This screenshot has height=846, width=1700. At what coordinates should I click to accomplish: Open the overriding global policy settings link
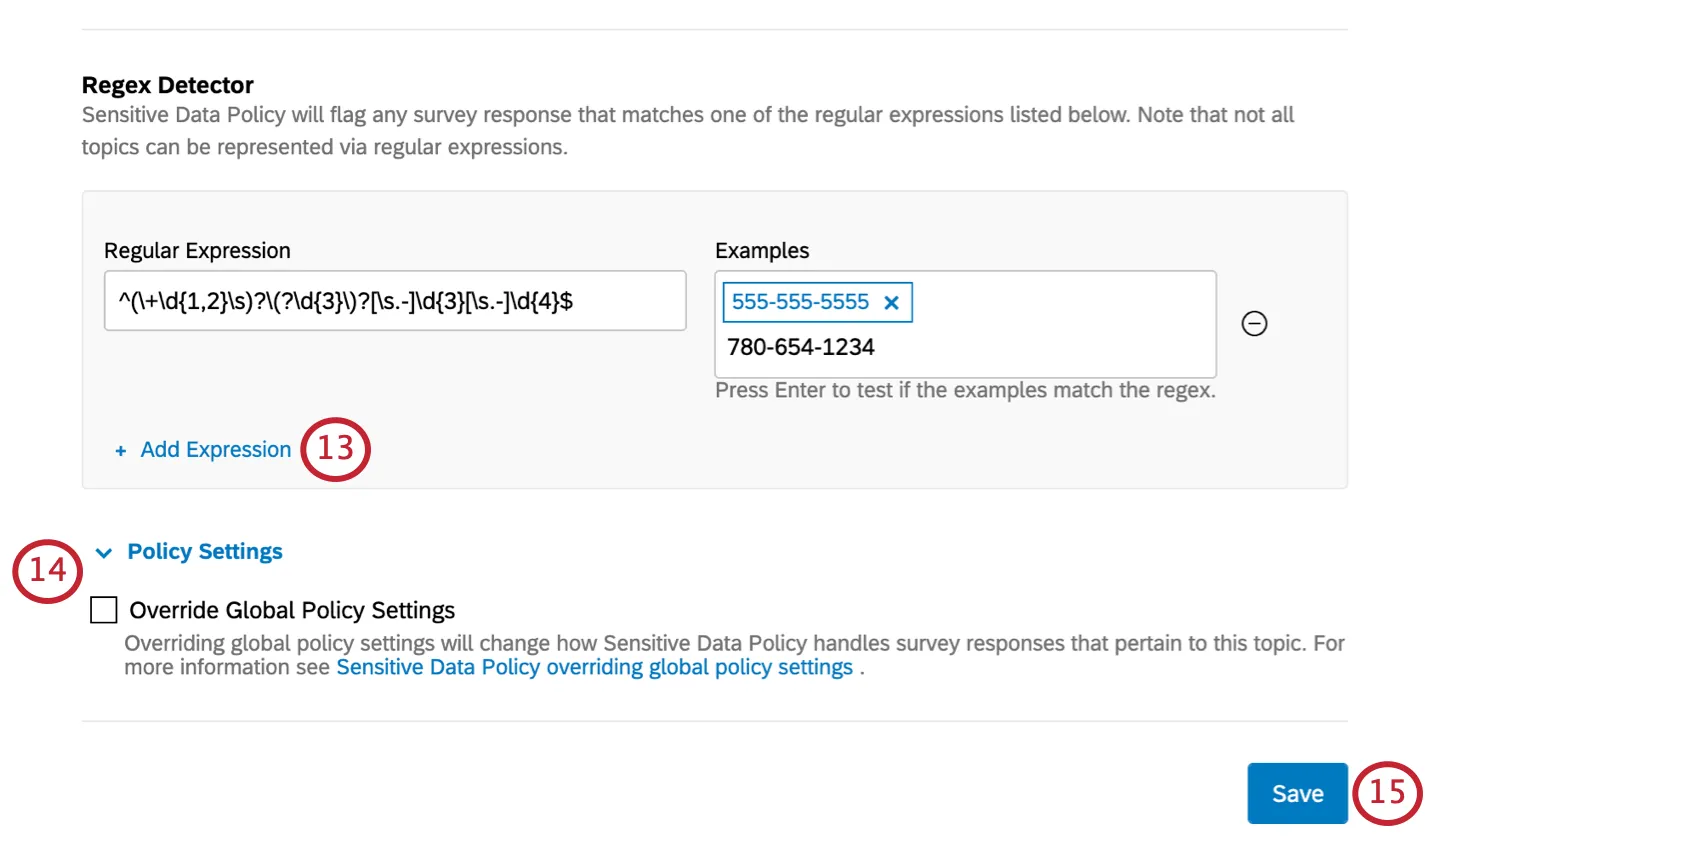[594, 667]
